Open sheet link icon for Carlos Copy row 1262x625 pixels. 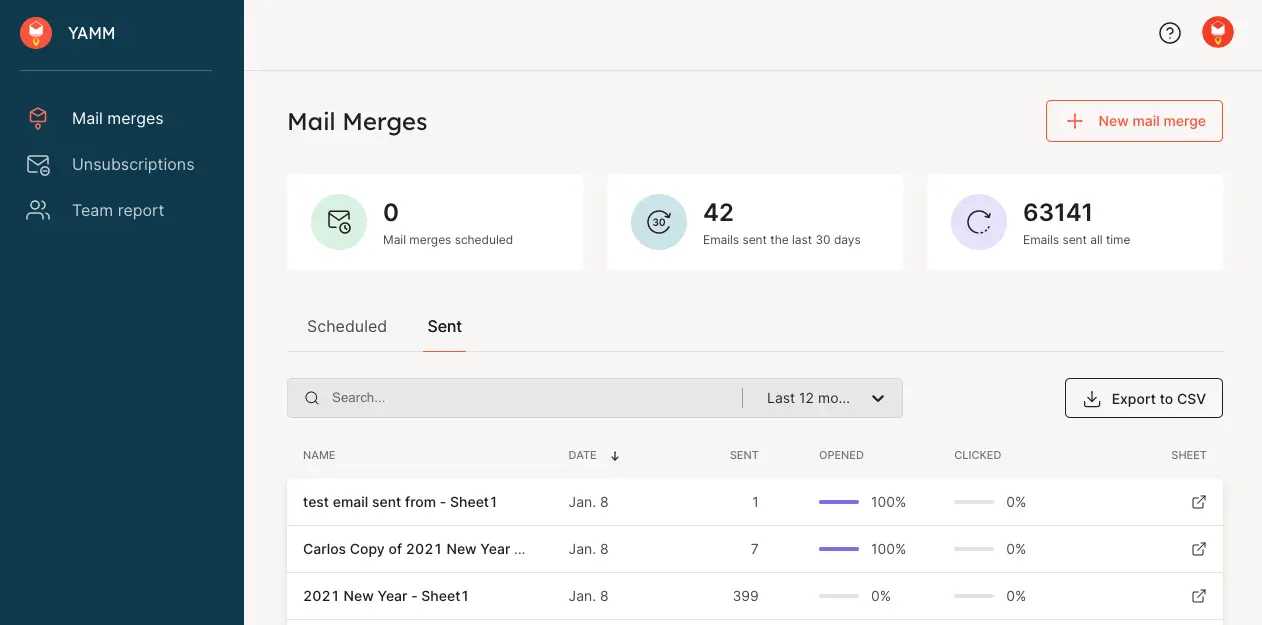[1199, 549]
